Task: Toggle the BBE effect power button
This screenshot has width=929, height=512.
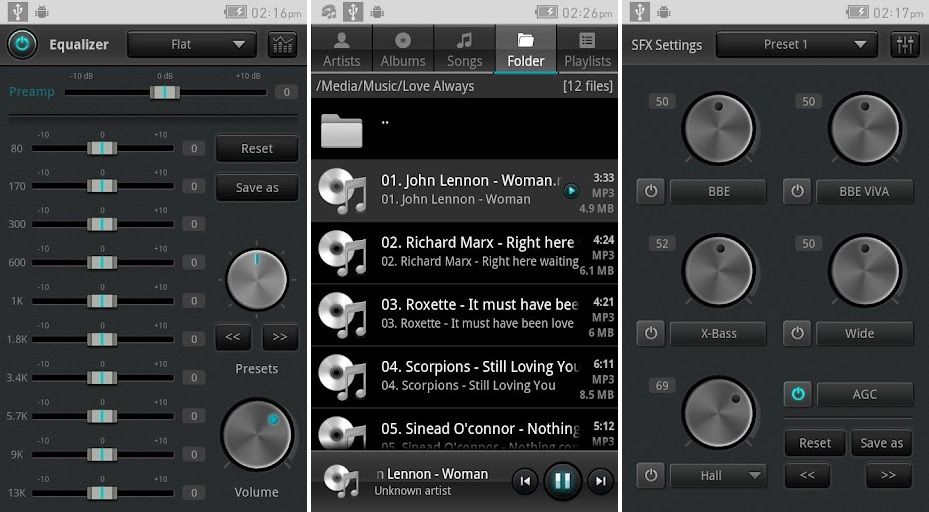Action: (x=651, y=191)
